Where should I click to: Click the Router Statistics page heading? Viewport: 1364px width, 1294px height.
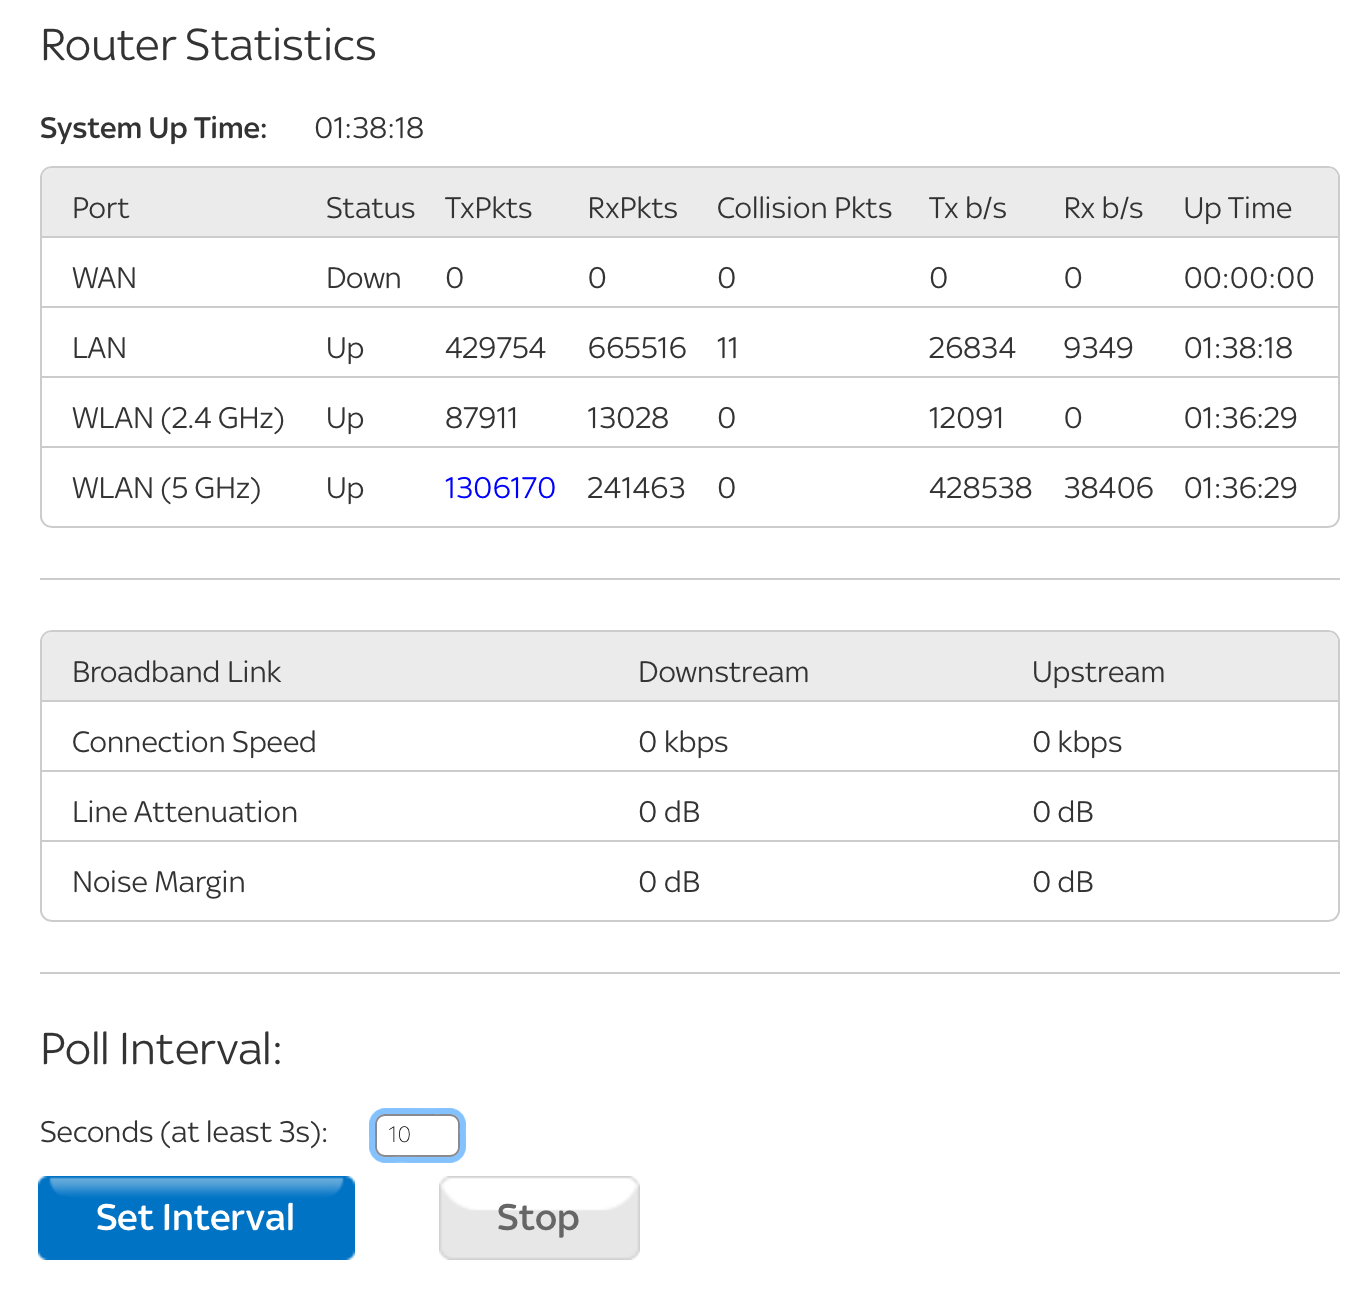pyautogui.click(x=208, y=46)
